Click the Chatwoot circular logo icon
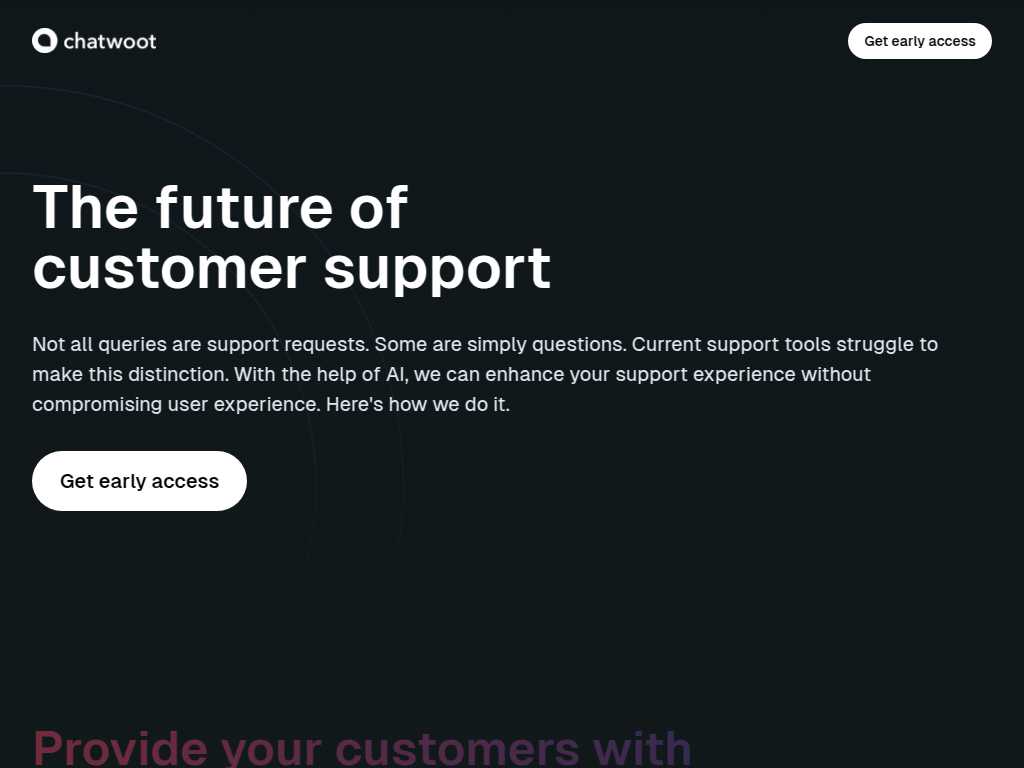 click(44, 40)
